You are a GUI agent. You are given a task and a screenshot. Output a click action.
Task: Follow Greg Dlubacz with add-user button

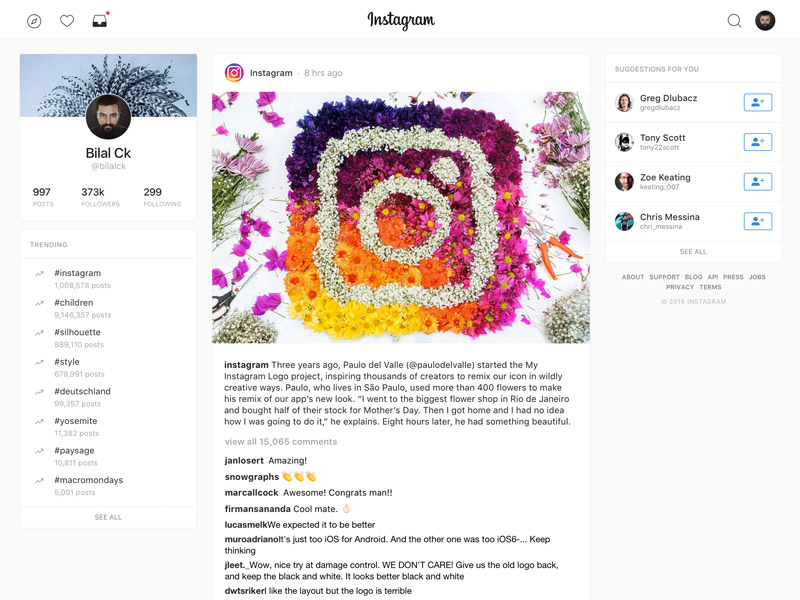tap(758, 102)
